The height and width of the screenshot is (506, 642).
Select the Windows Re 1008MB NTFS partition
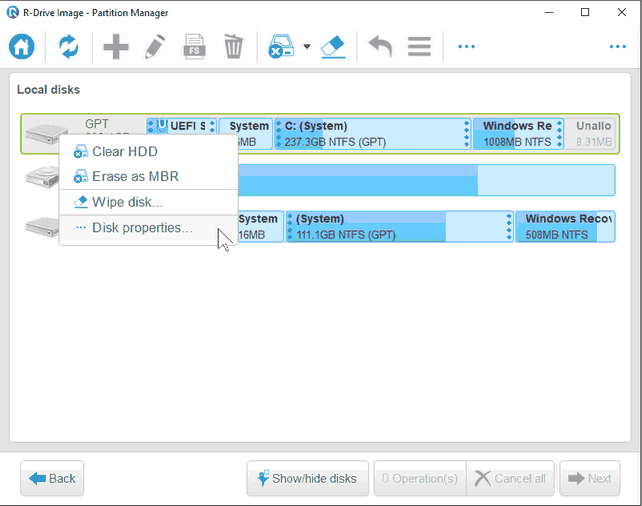pyautogui.click(x=518, y=134)
